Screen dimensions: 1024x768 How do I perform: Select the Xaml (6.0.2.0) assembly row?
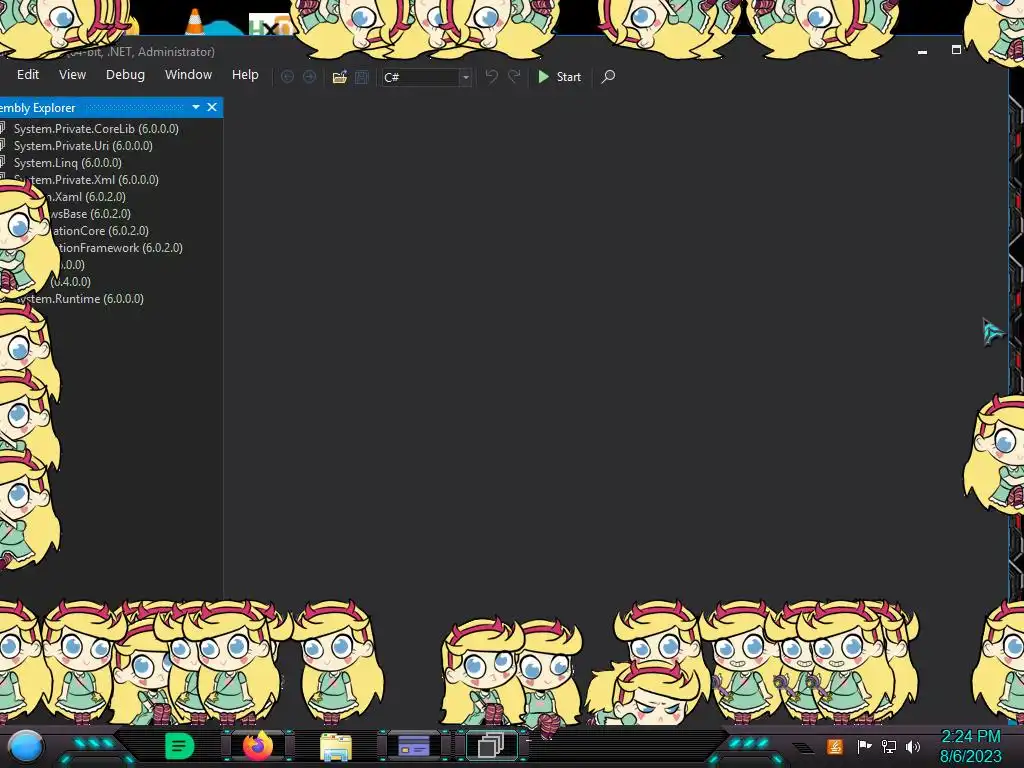[86, 197]
